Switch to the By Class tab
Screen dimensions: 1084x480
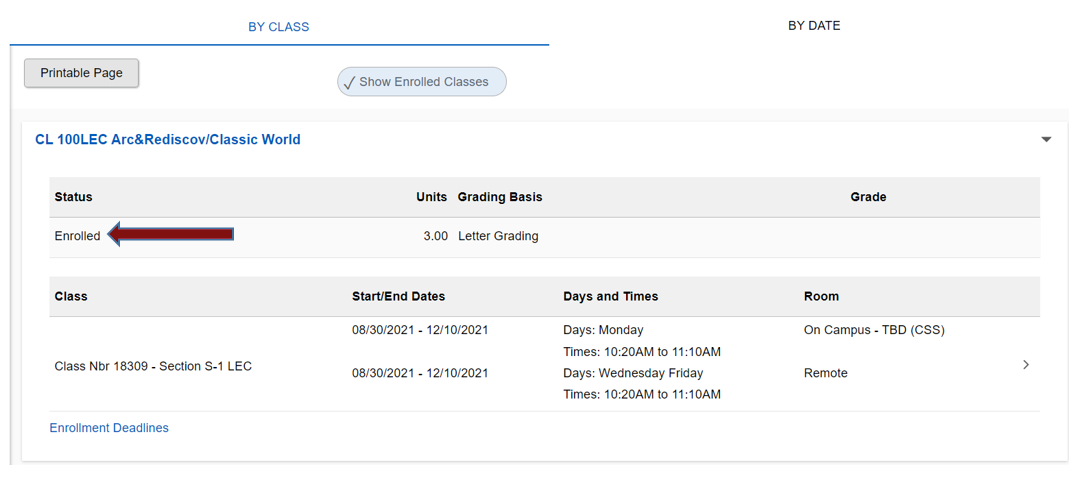coord(278,27)
